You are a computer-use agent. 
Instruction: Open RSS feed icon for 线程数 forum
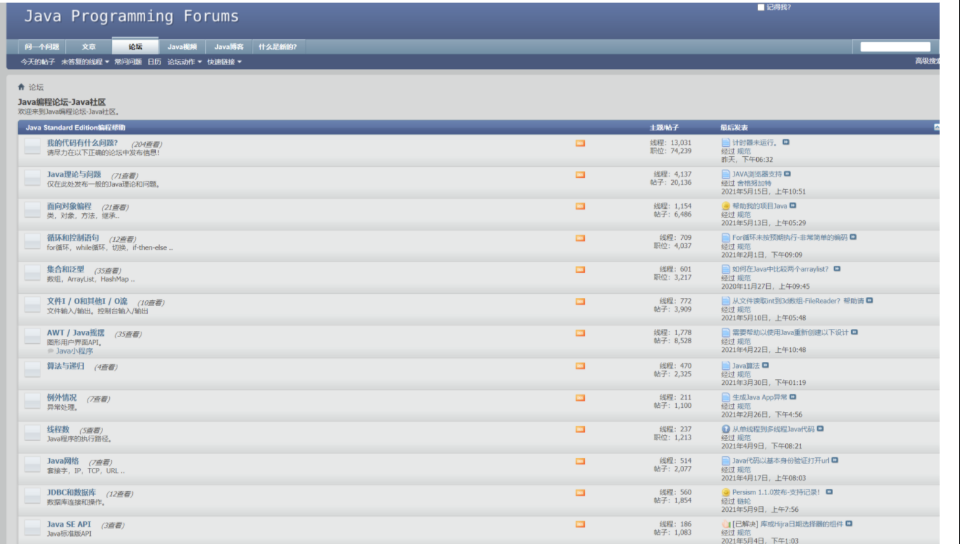pos(580,430)
